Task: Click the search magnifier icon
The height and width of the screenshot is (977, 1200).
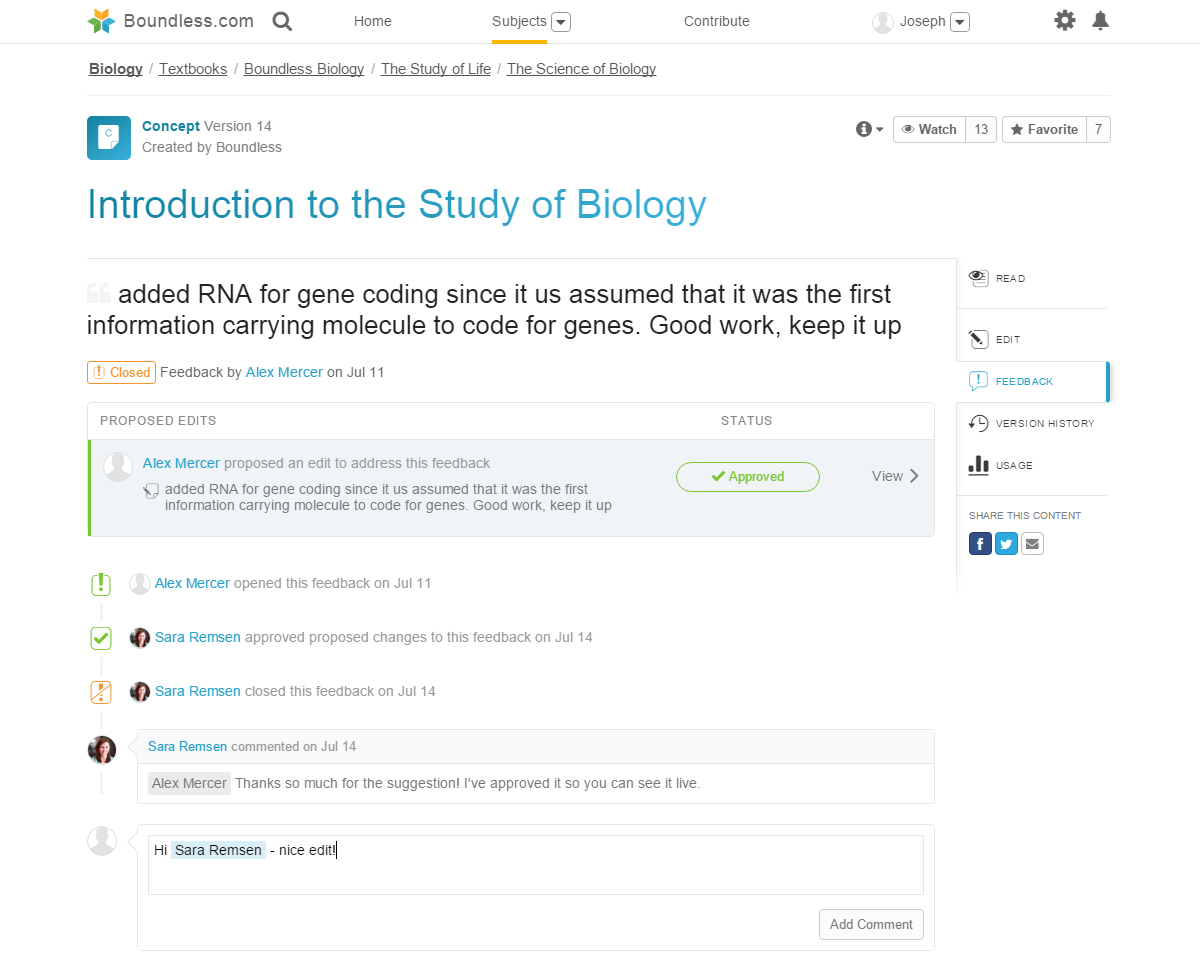Action: 282,21
